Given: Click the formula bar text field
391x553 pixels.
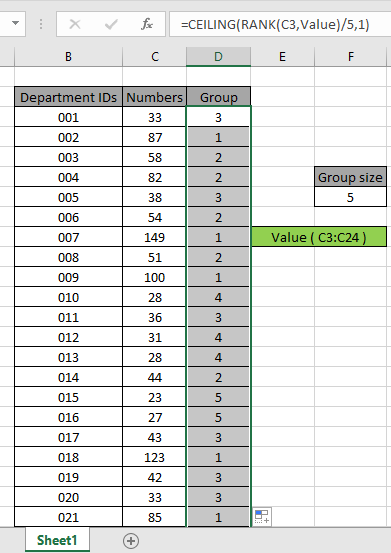Looking at the screenshot, I should [x=280, y=24].
